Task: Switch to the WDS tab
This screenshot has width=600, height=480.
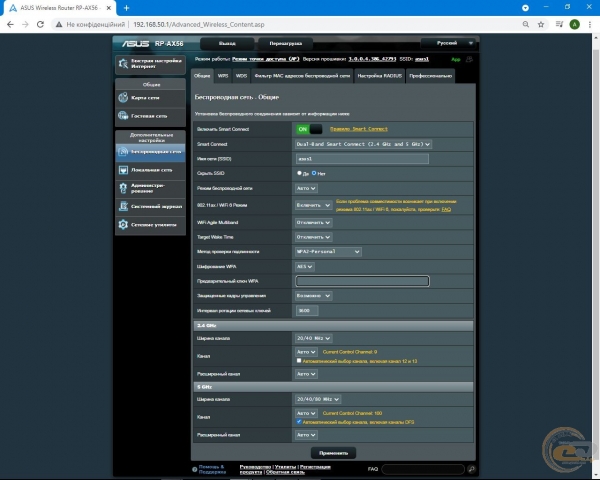Action: tap(241, 76)
